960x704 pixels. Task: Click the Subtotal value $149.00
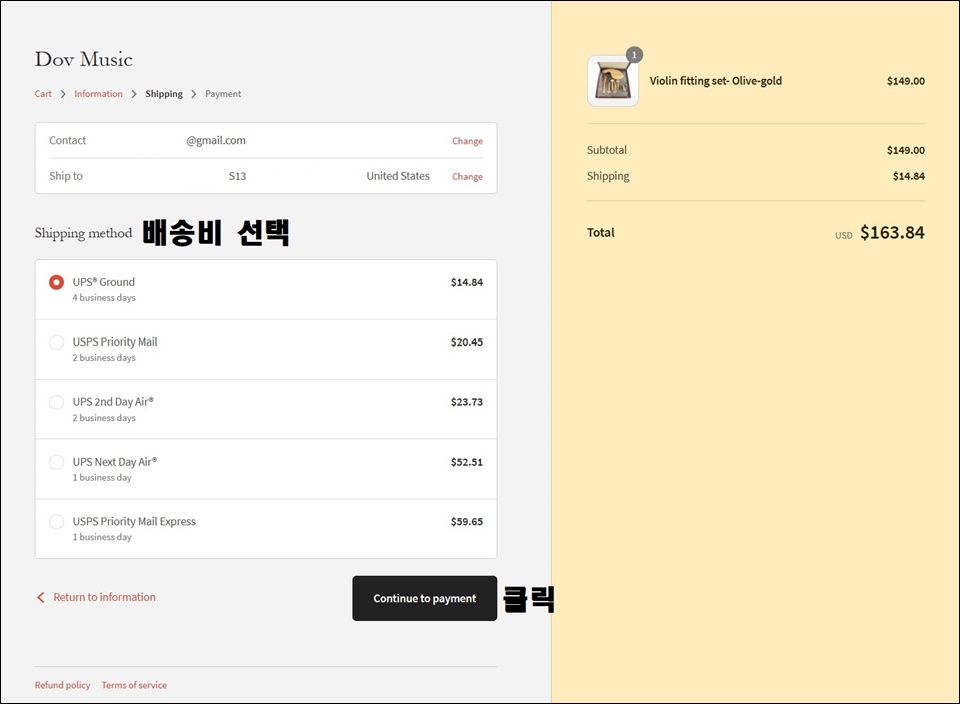click(x=906, y=150)
